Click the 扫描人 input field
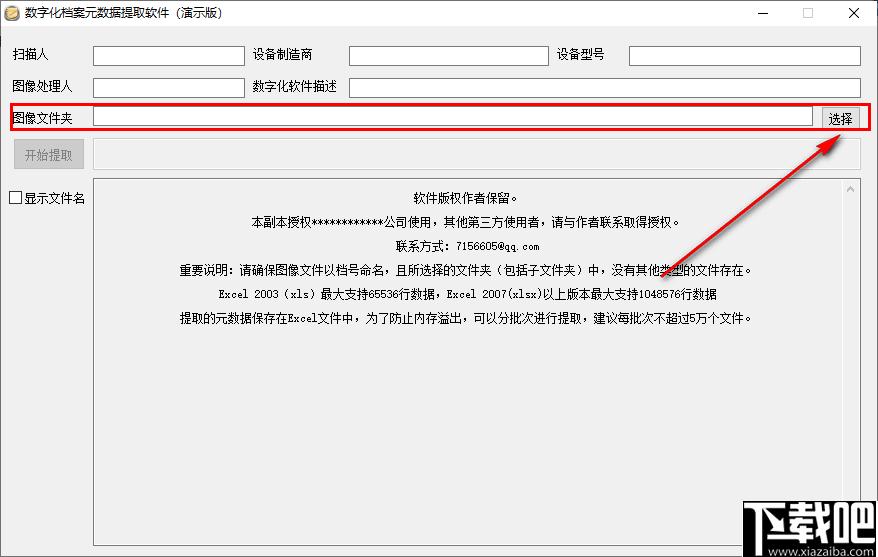 169,56
